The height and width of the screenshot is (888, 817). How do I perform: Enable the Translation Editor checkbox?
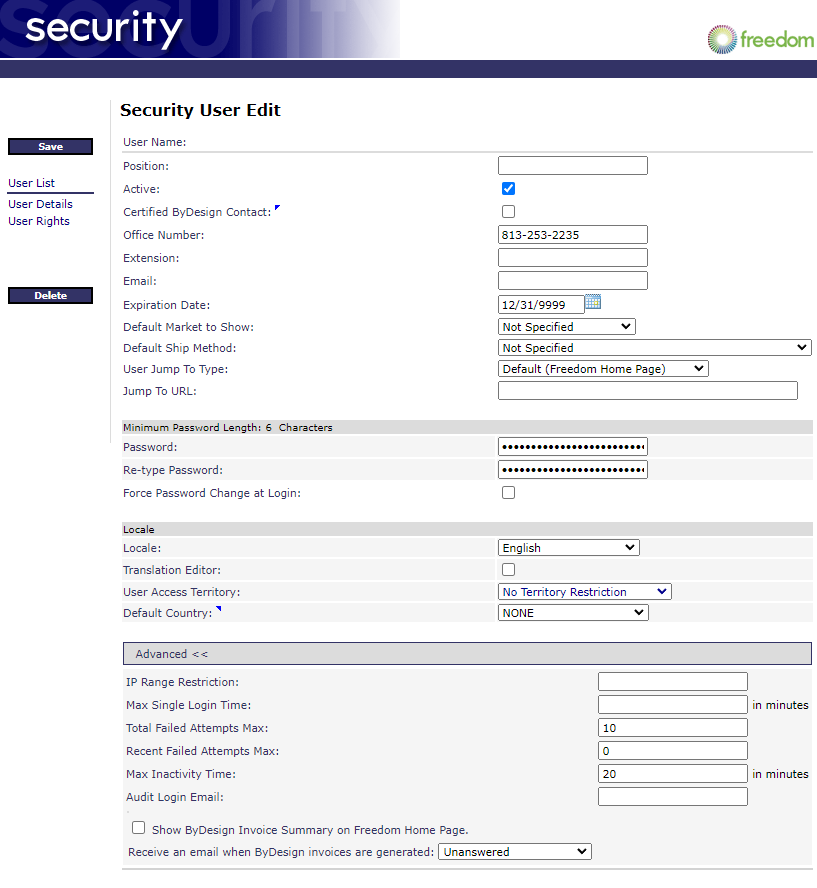click(x=508, y=569)
